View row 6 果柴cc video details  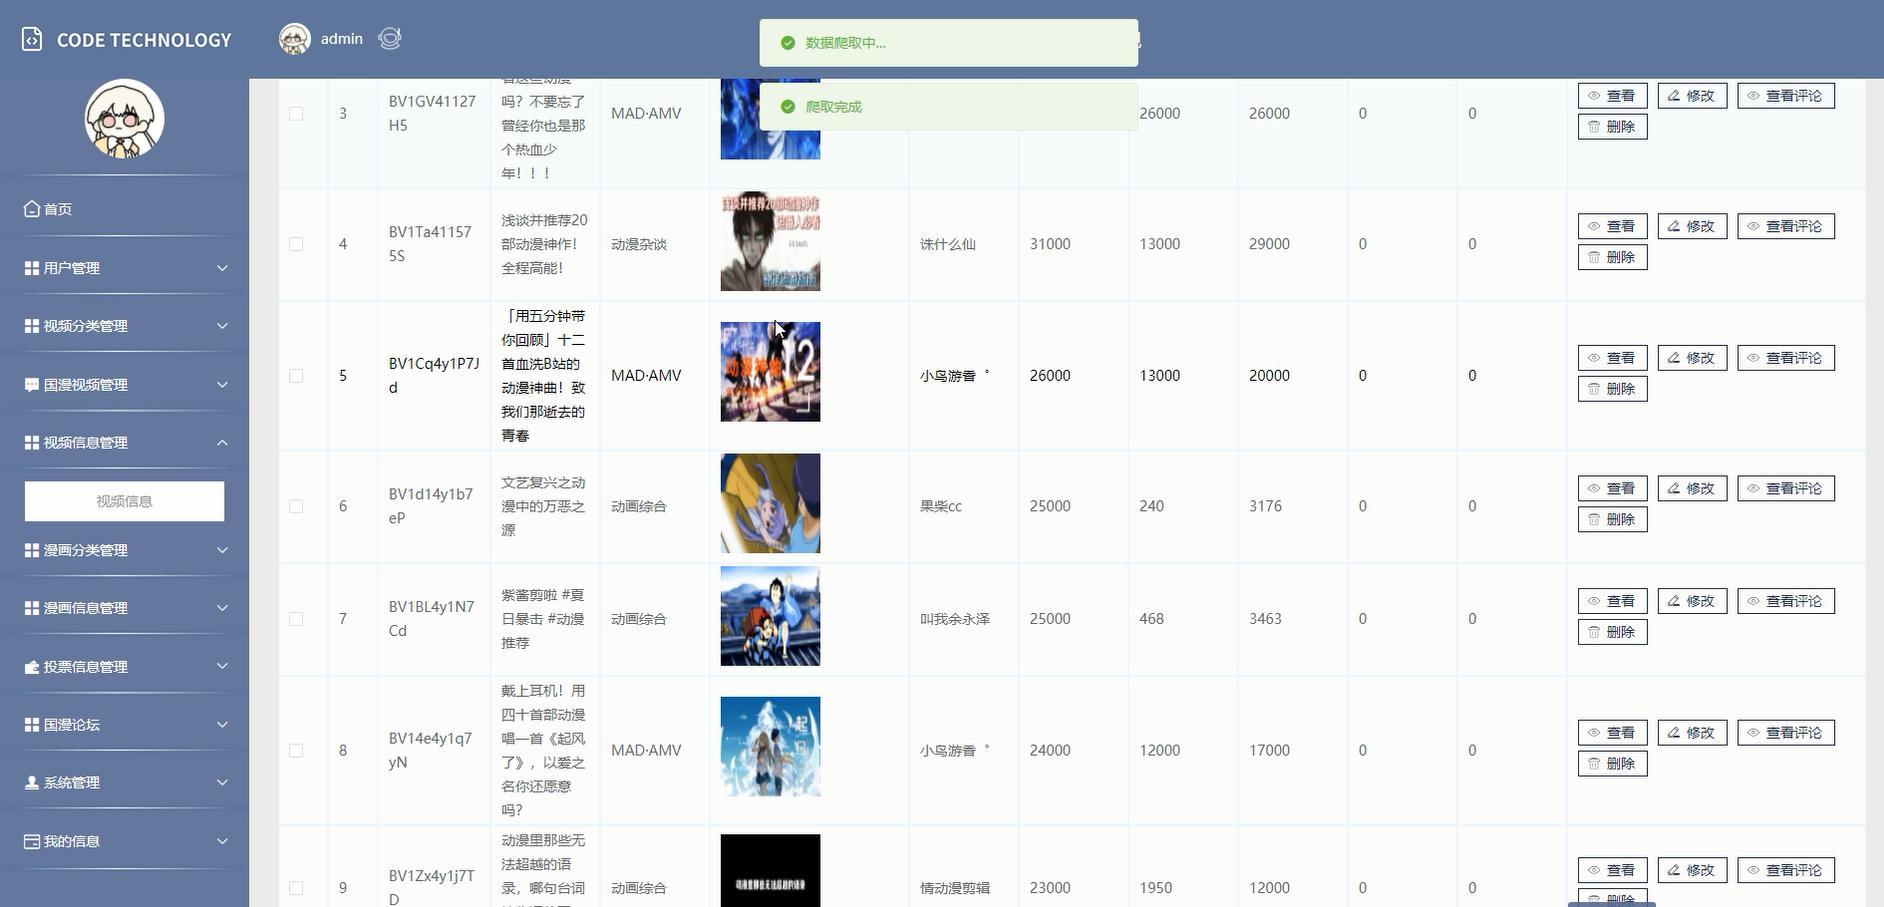[x=1612, y=488]
